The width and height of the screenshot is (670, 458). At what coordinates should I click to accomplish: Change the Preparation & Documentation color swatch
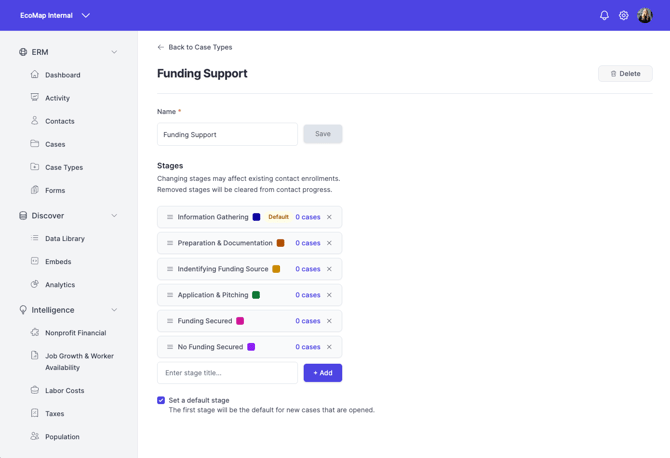click(x=280, y=243)
